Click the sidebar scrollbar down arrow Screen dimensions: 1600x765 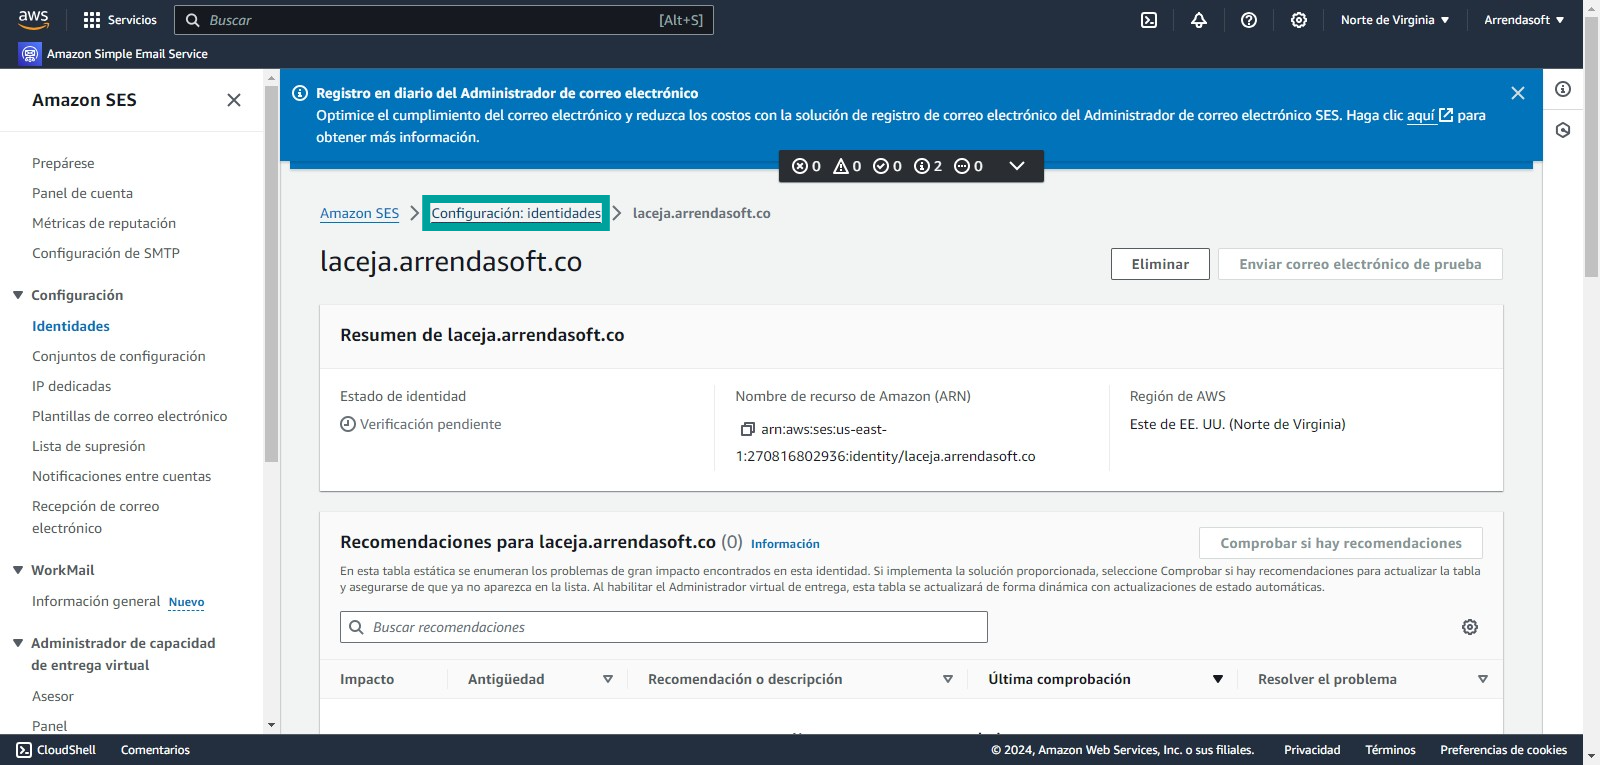tap(271, 725)
